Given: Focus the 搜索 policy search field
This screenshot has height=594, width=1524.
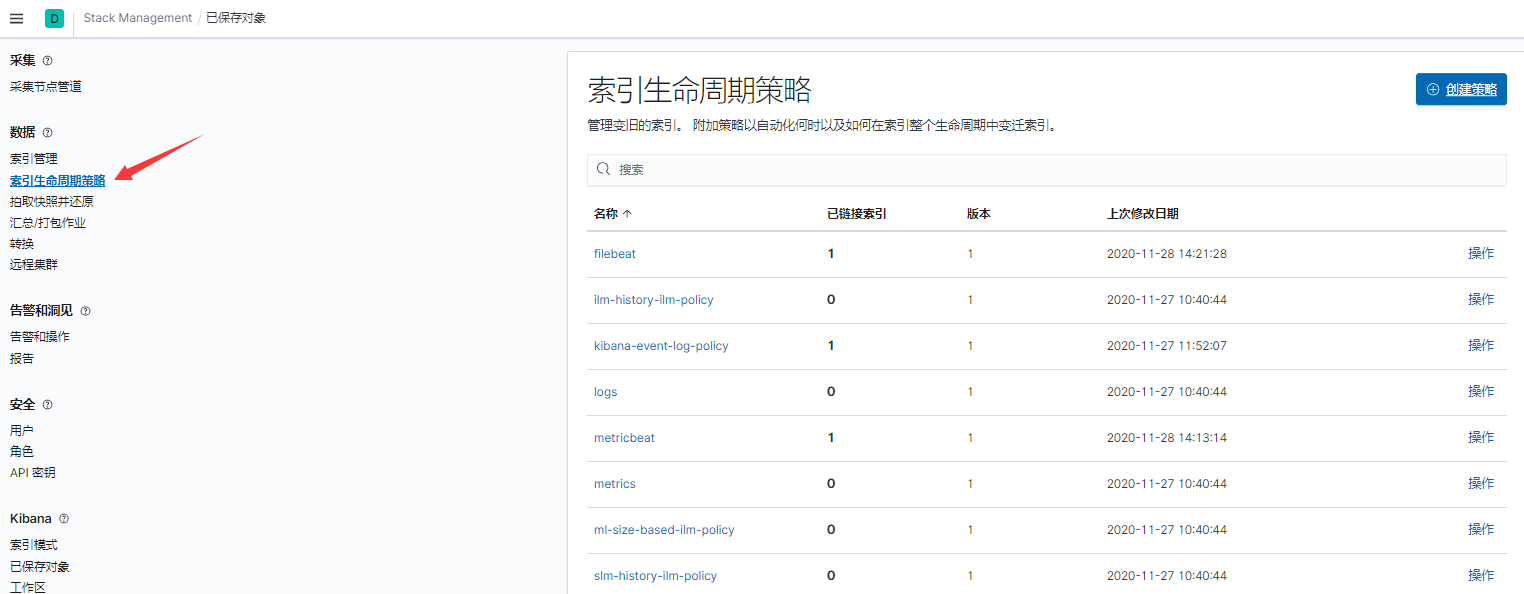Looking at the screenshot, I should (x=1046, y=170).
